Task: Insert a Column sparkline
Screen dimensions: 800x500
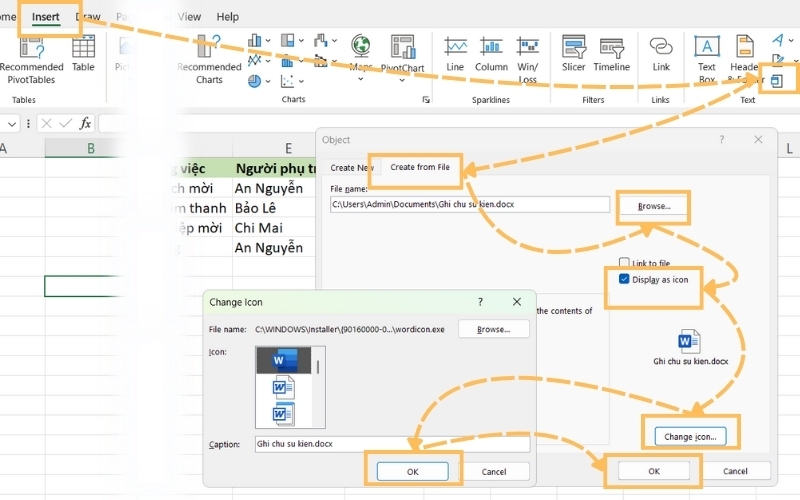Action: tap(491, 54)
